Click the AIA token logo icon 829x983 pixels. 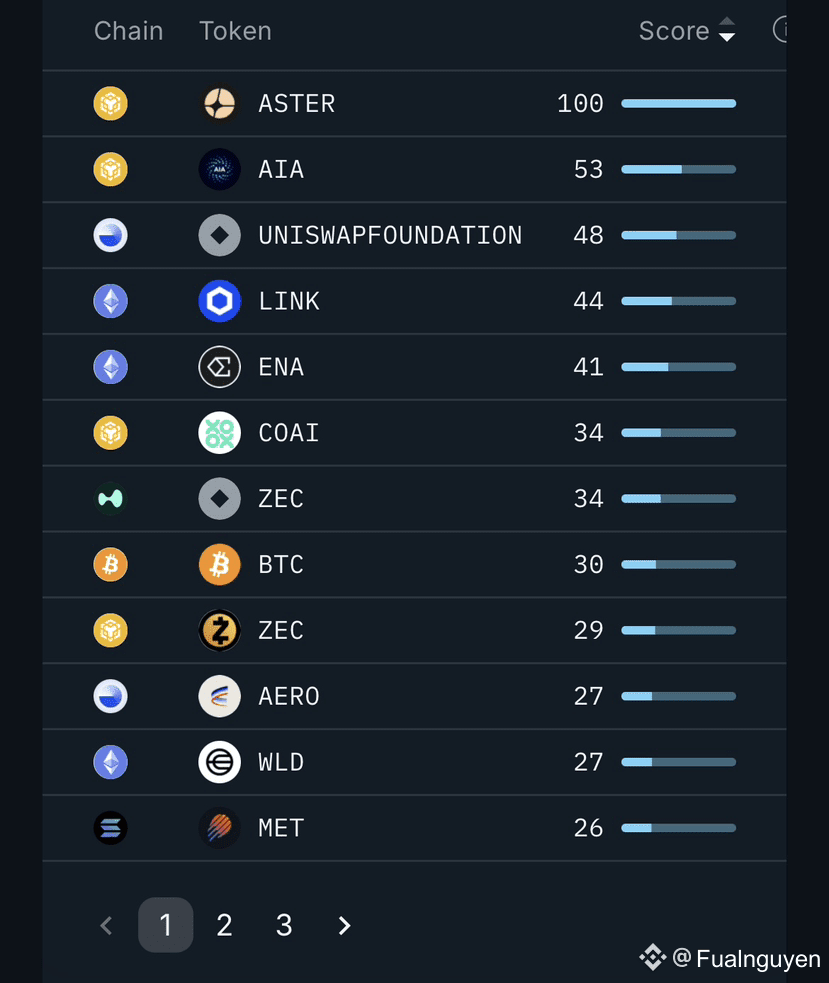219,169
